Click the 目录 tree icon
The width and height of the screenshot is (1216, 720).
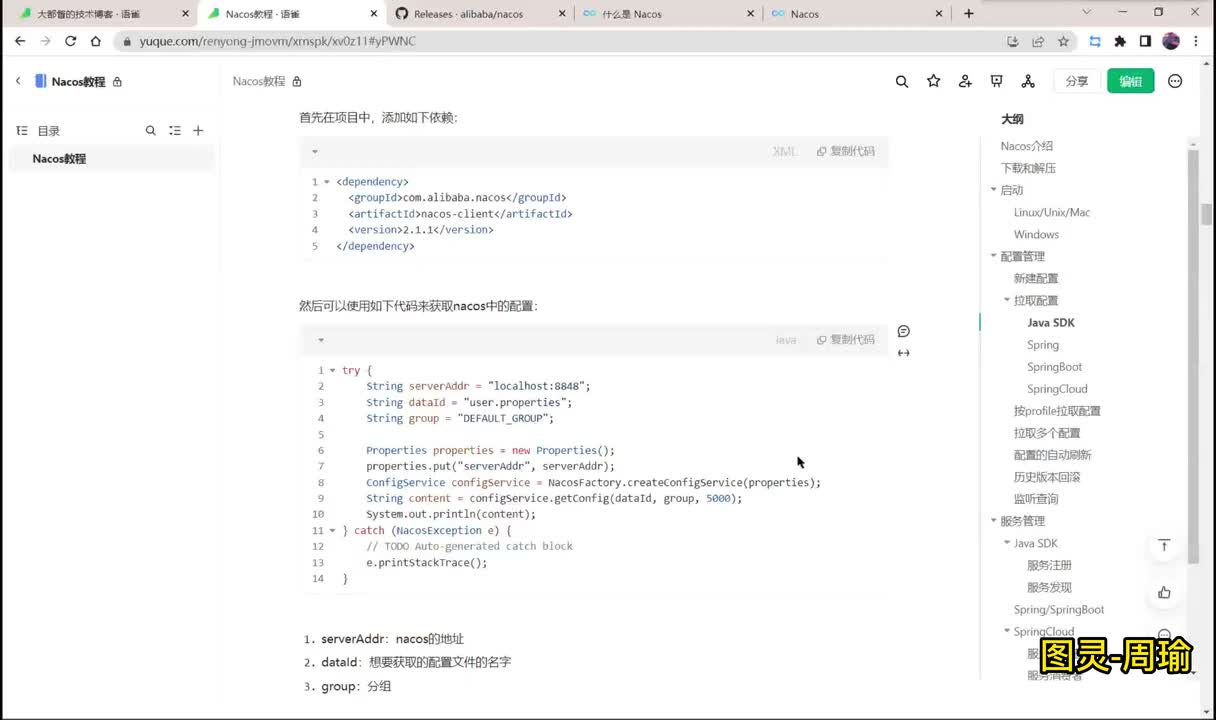click(x=22, y=131)
